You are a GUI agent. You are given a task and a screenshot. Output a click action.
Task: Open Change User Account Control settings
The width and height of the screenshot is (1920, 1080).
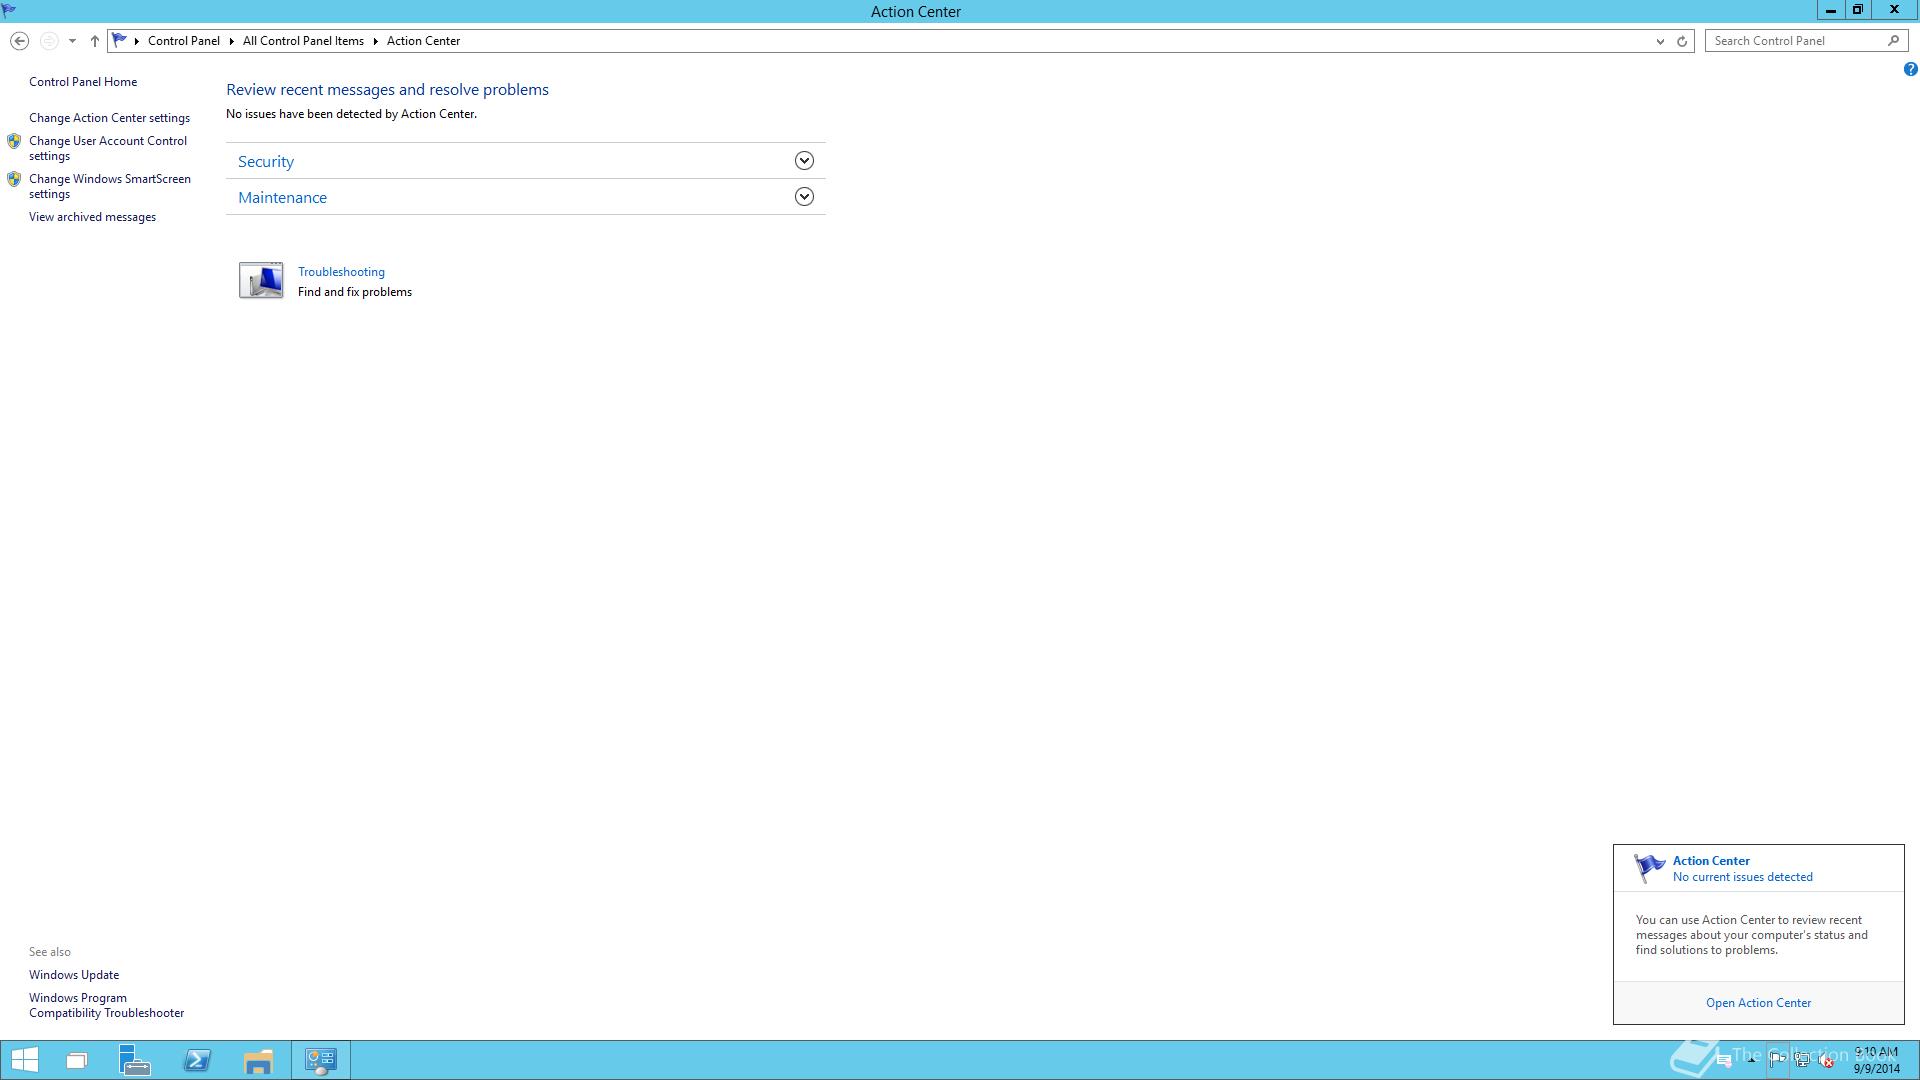108,148
